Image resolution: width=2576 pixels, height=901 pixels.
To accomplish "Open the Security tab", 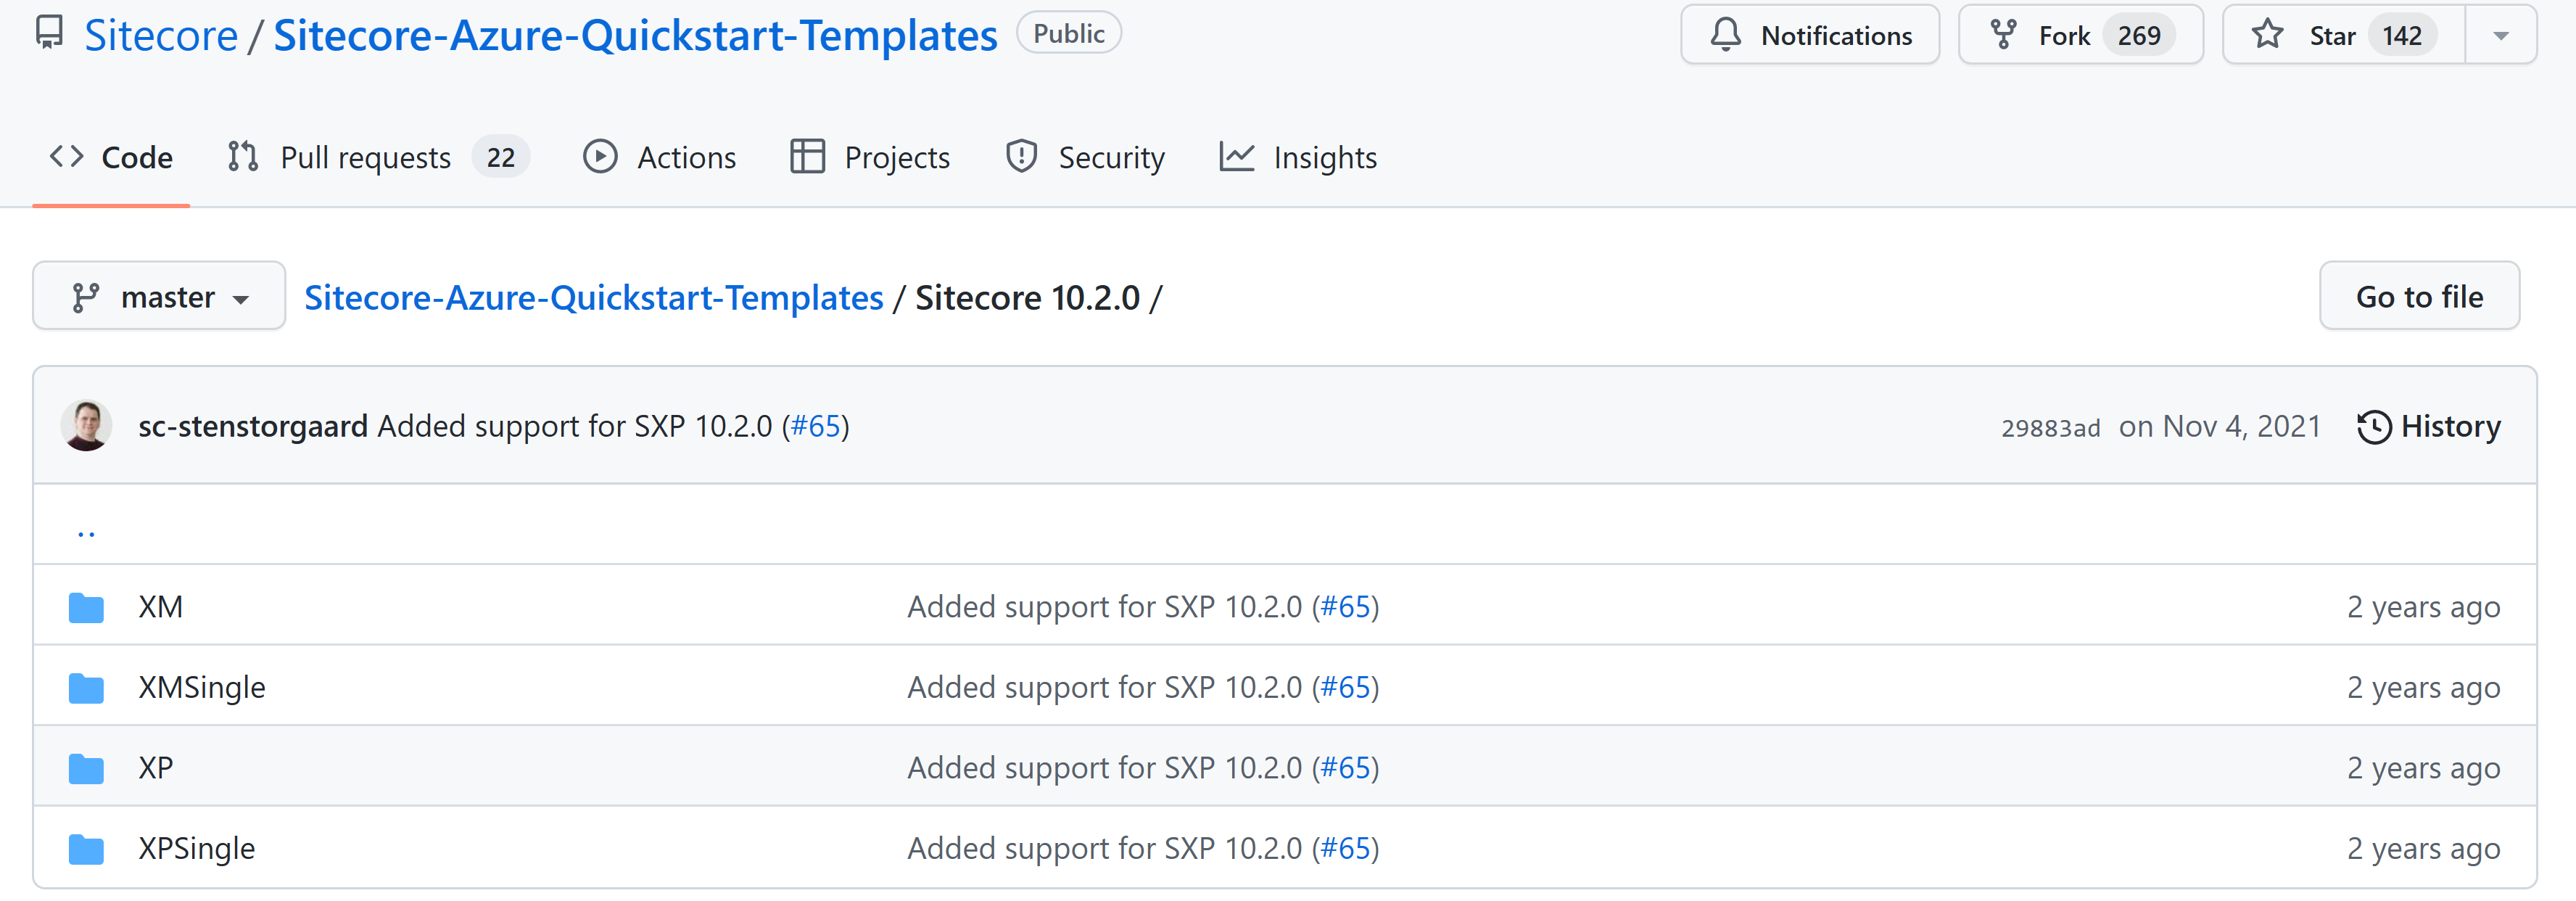I will [x=1085, y=157].
